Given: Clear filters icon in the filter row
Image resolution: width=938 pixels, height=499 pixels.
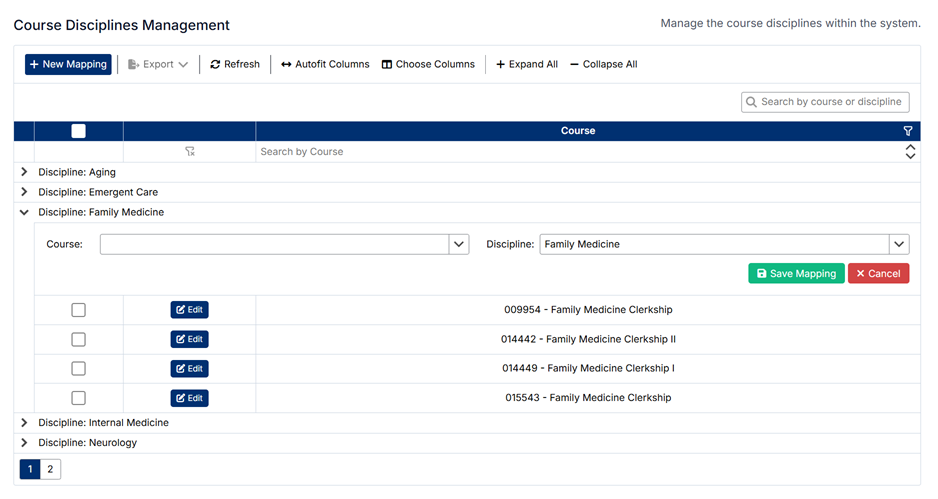Looking at the screenshot, I should pyautogui.click(x=190, y=152).
